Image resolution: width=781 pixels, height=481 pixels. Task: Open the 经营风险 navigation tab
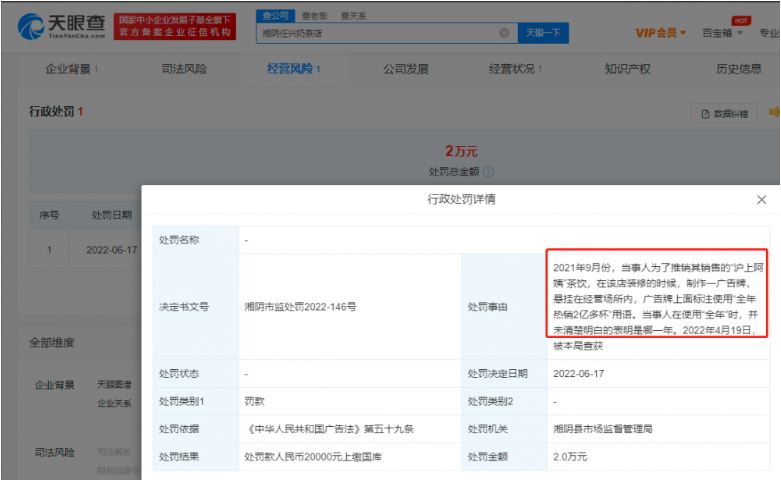click(293, 69)
